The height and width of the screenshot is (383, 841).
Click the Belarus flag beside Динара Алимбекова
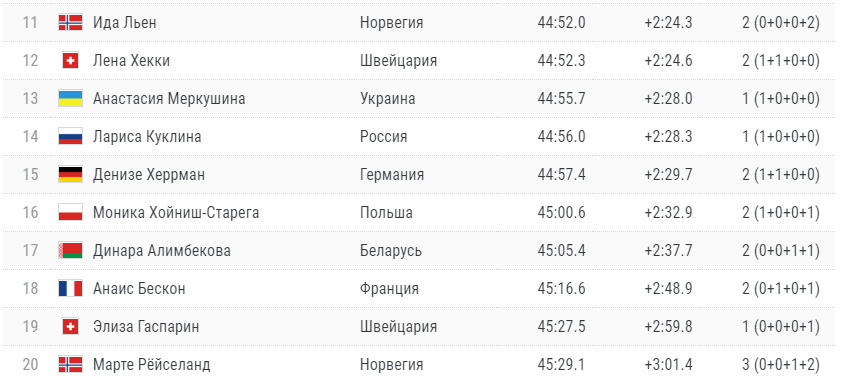(x=70, y=251)
